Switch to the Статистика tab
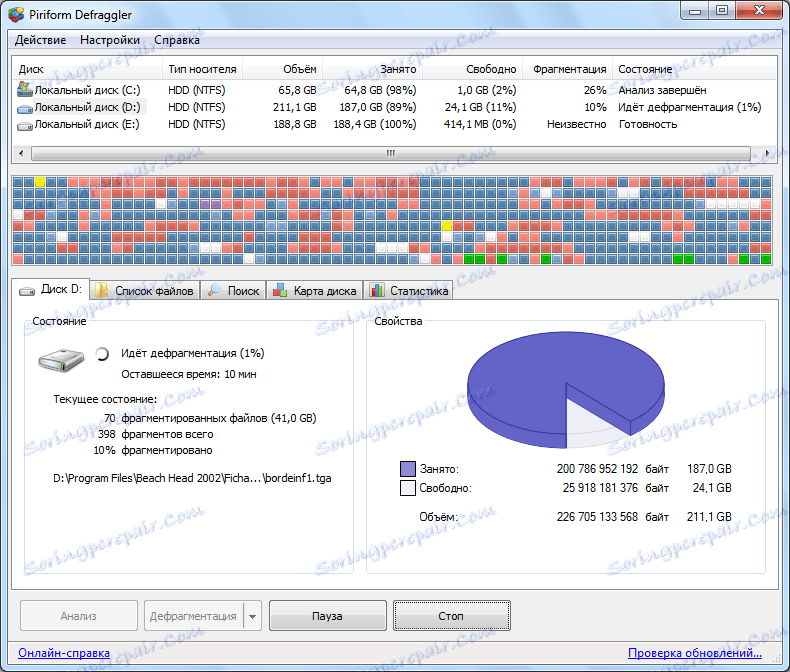 408,290
